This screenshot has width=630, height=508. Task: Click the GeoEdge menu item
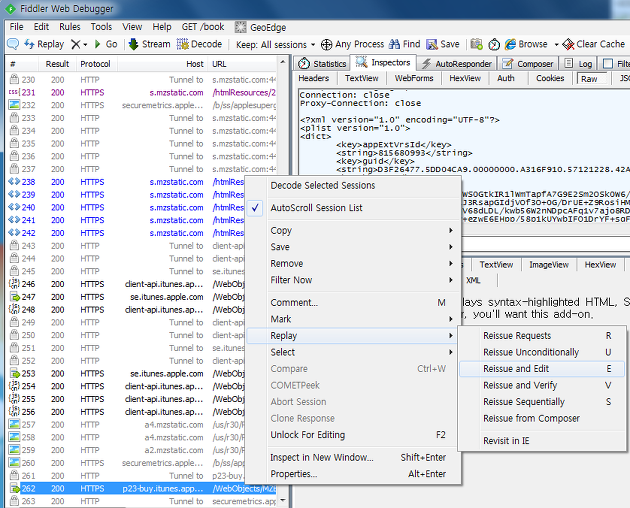261,27
